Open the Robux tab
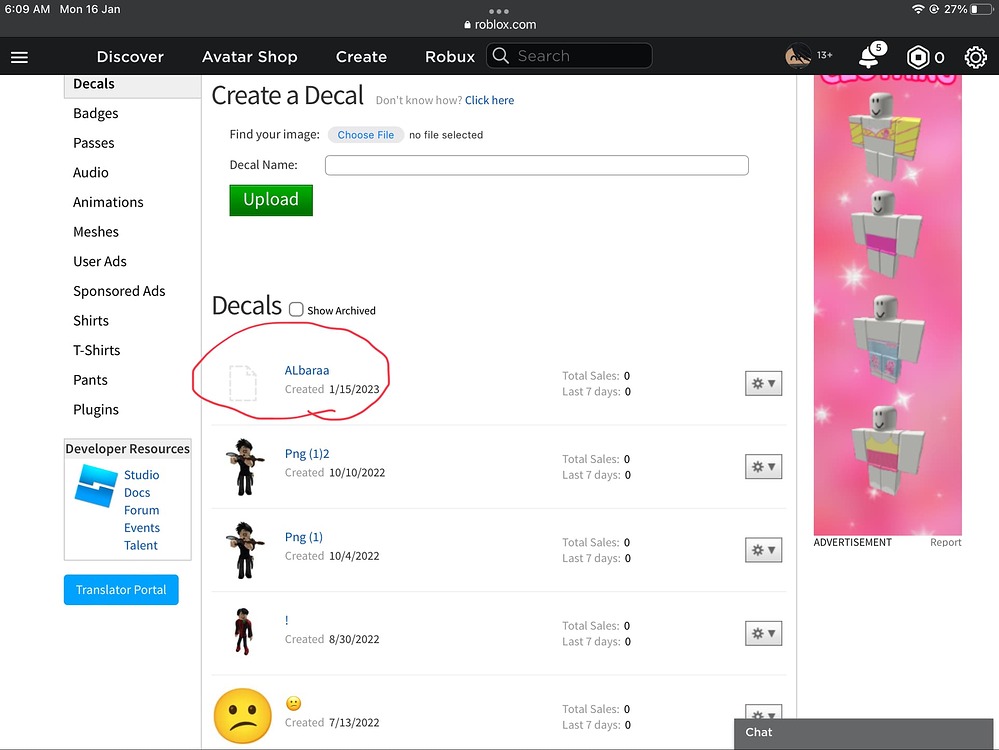Image resolution: width=999 pixels, height=750 pixels. (x=450, y=57)
